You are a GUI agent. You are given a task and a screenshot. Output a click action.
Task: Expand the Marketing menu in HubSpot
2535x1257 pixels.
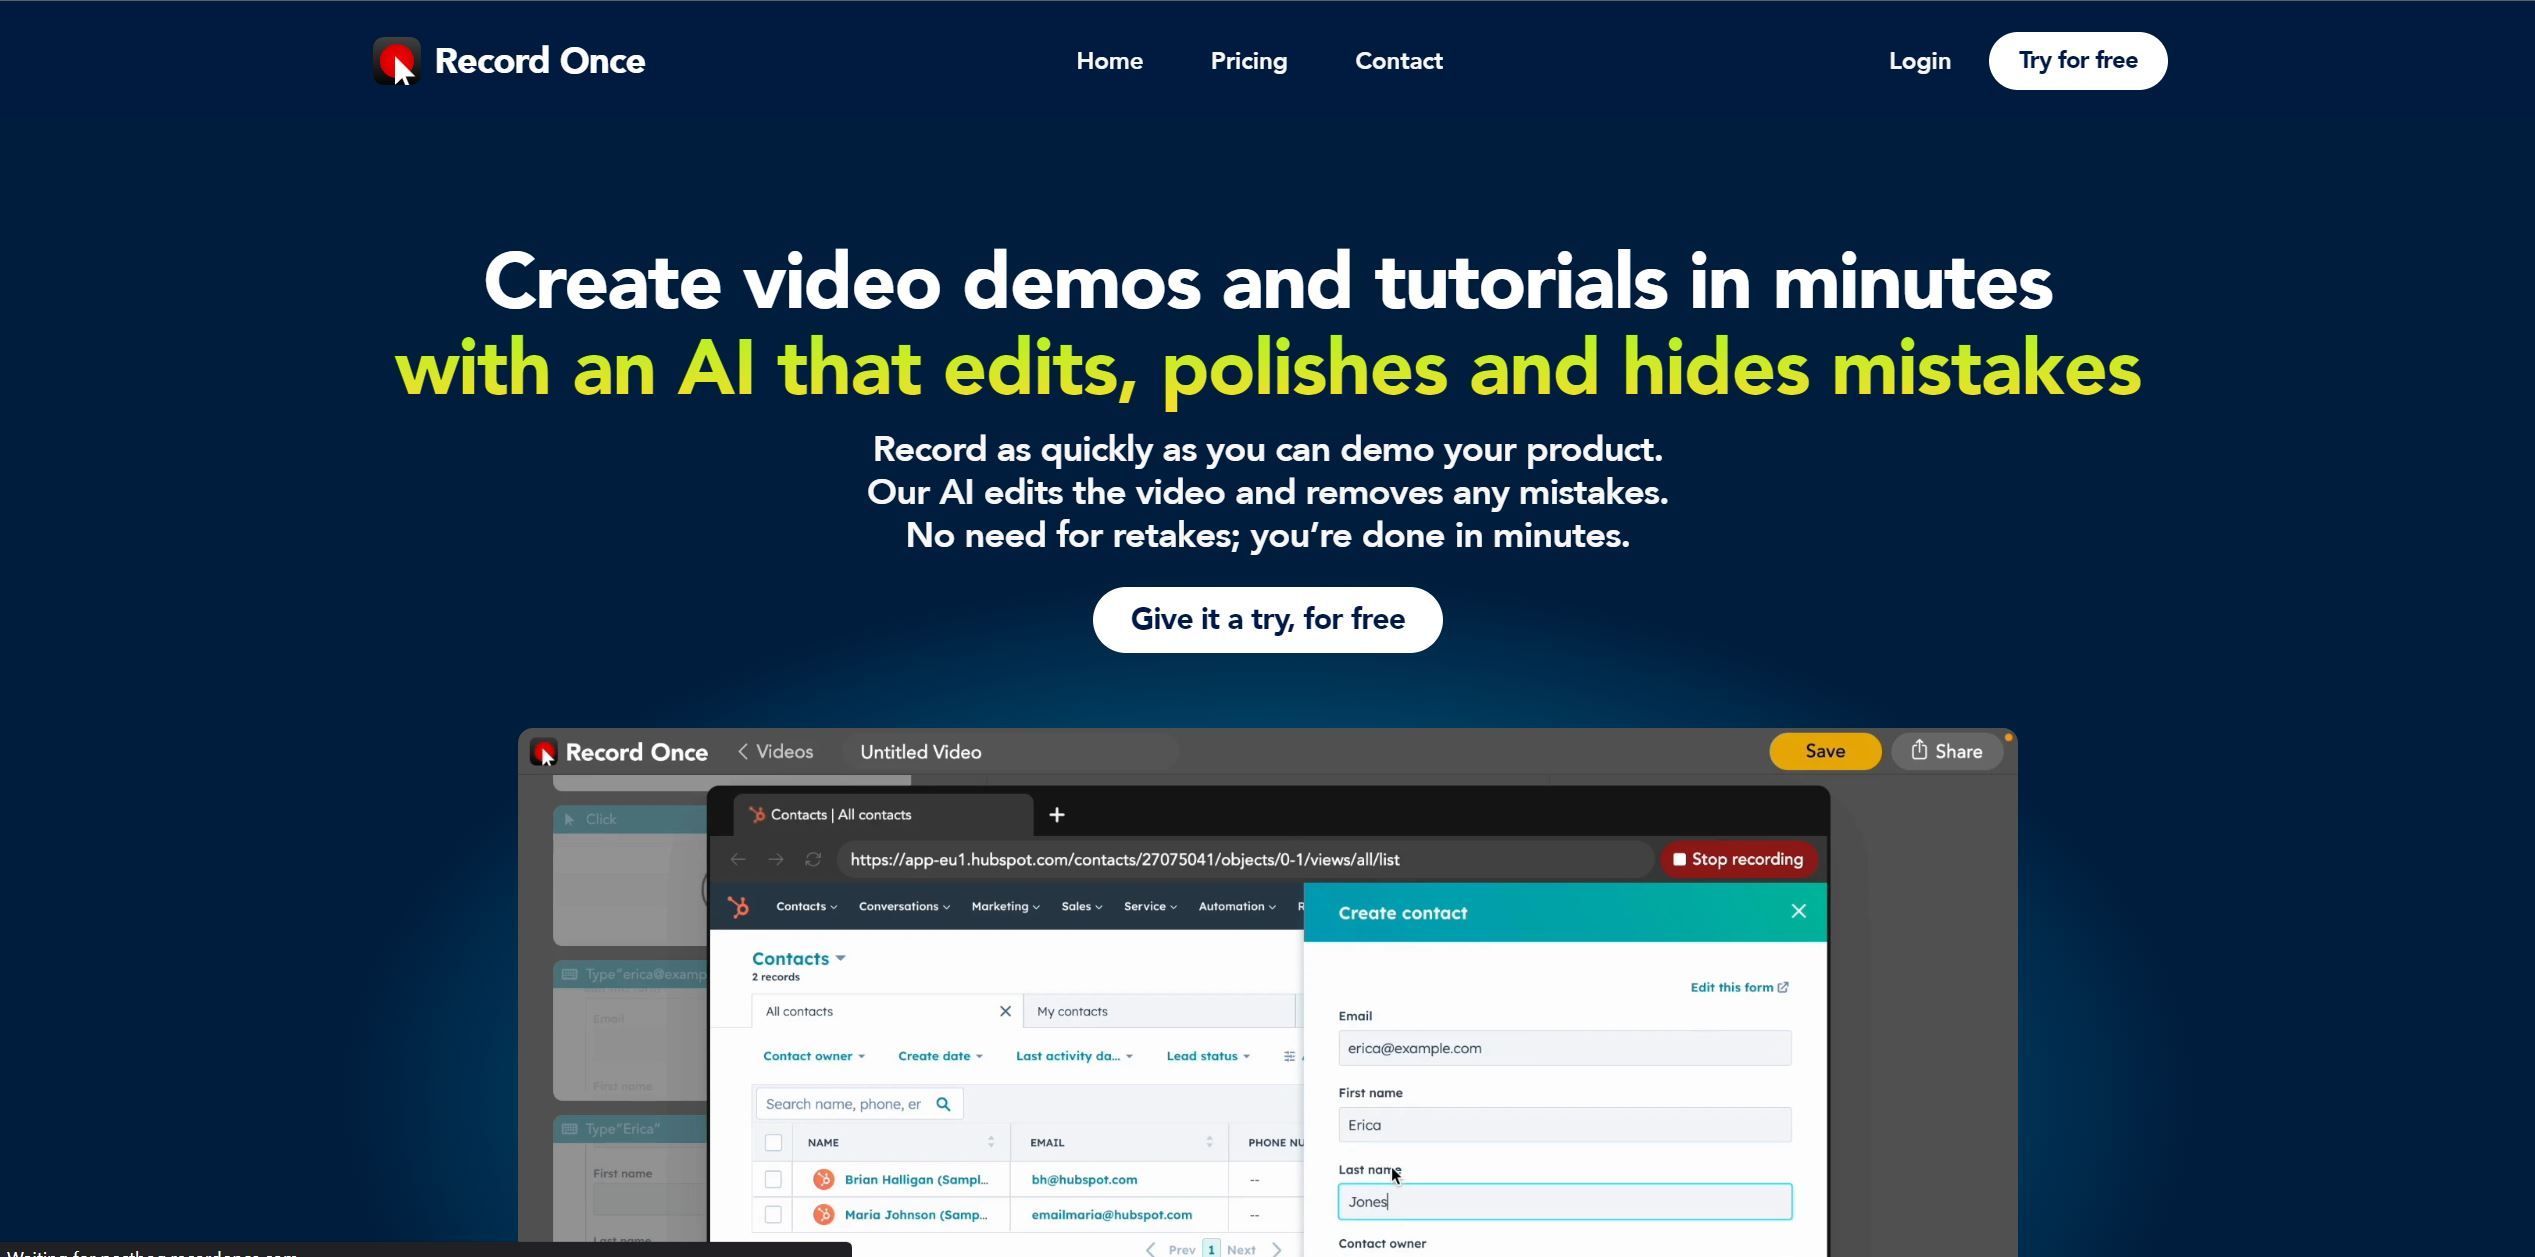coord(1004,907)
